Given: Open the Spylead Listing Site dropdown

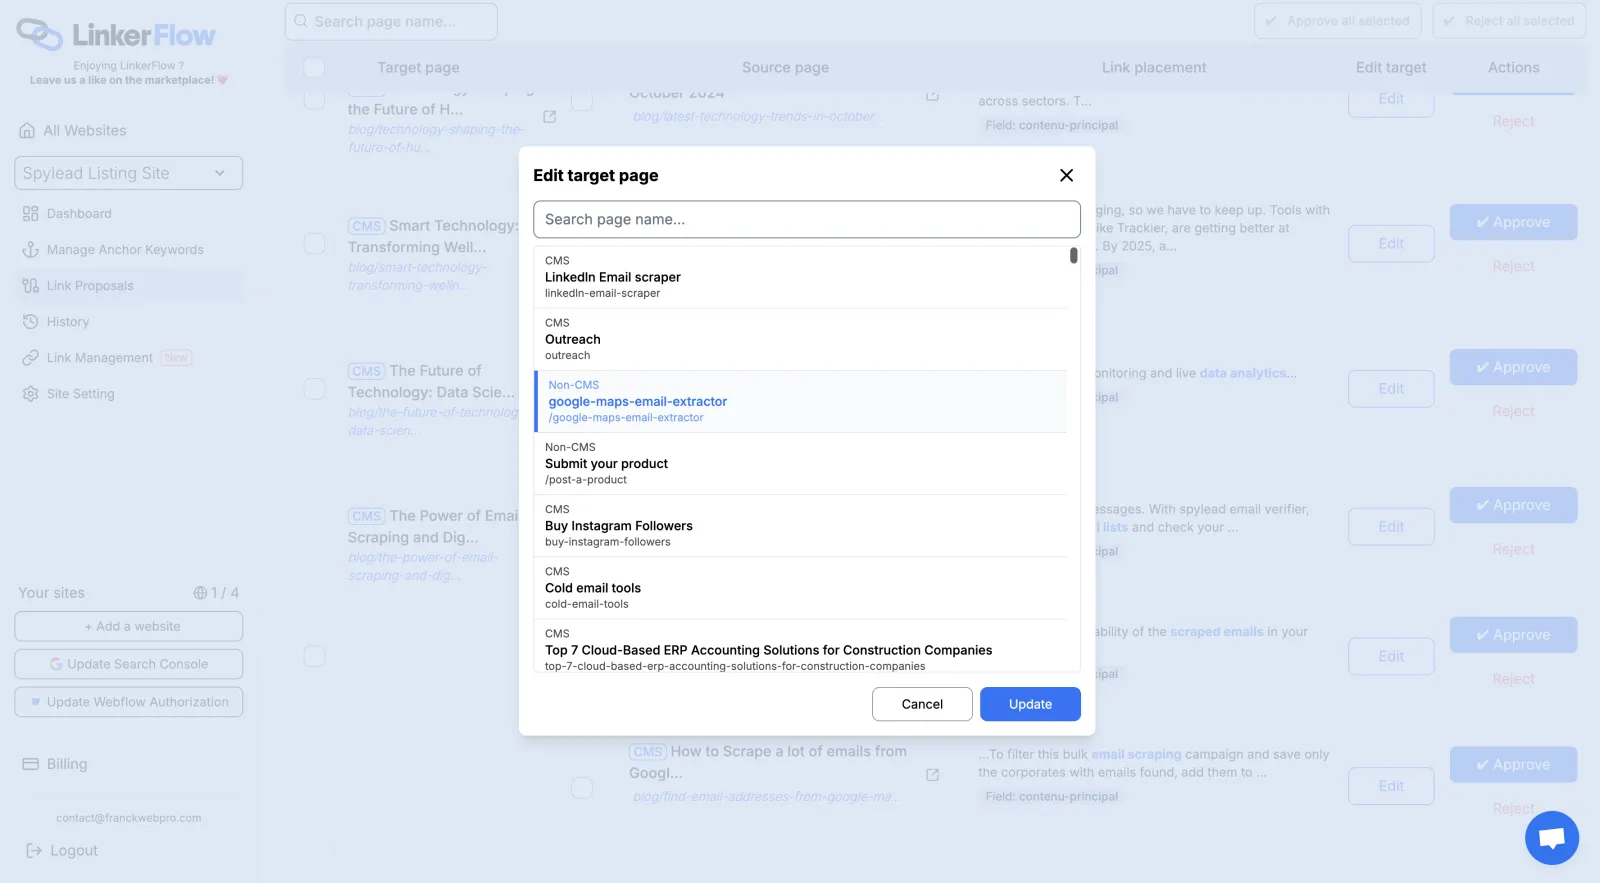Looking at the screenshot, I should click(128, 173).
